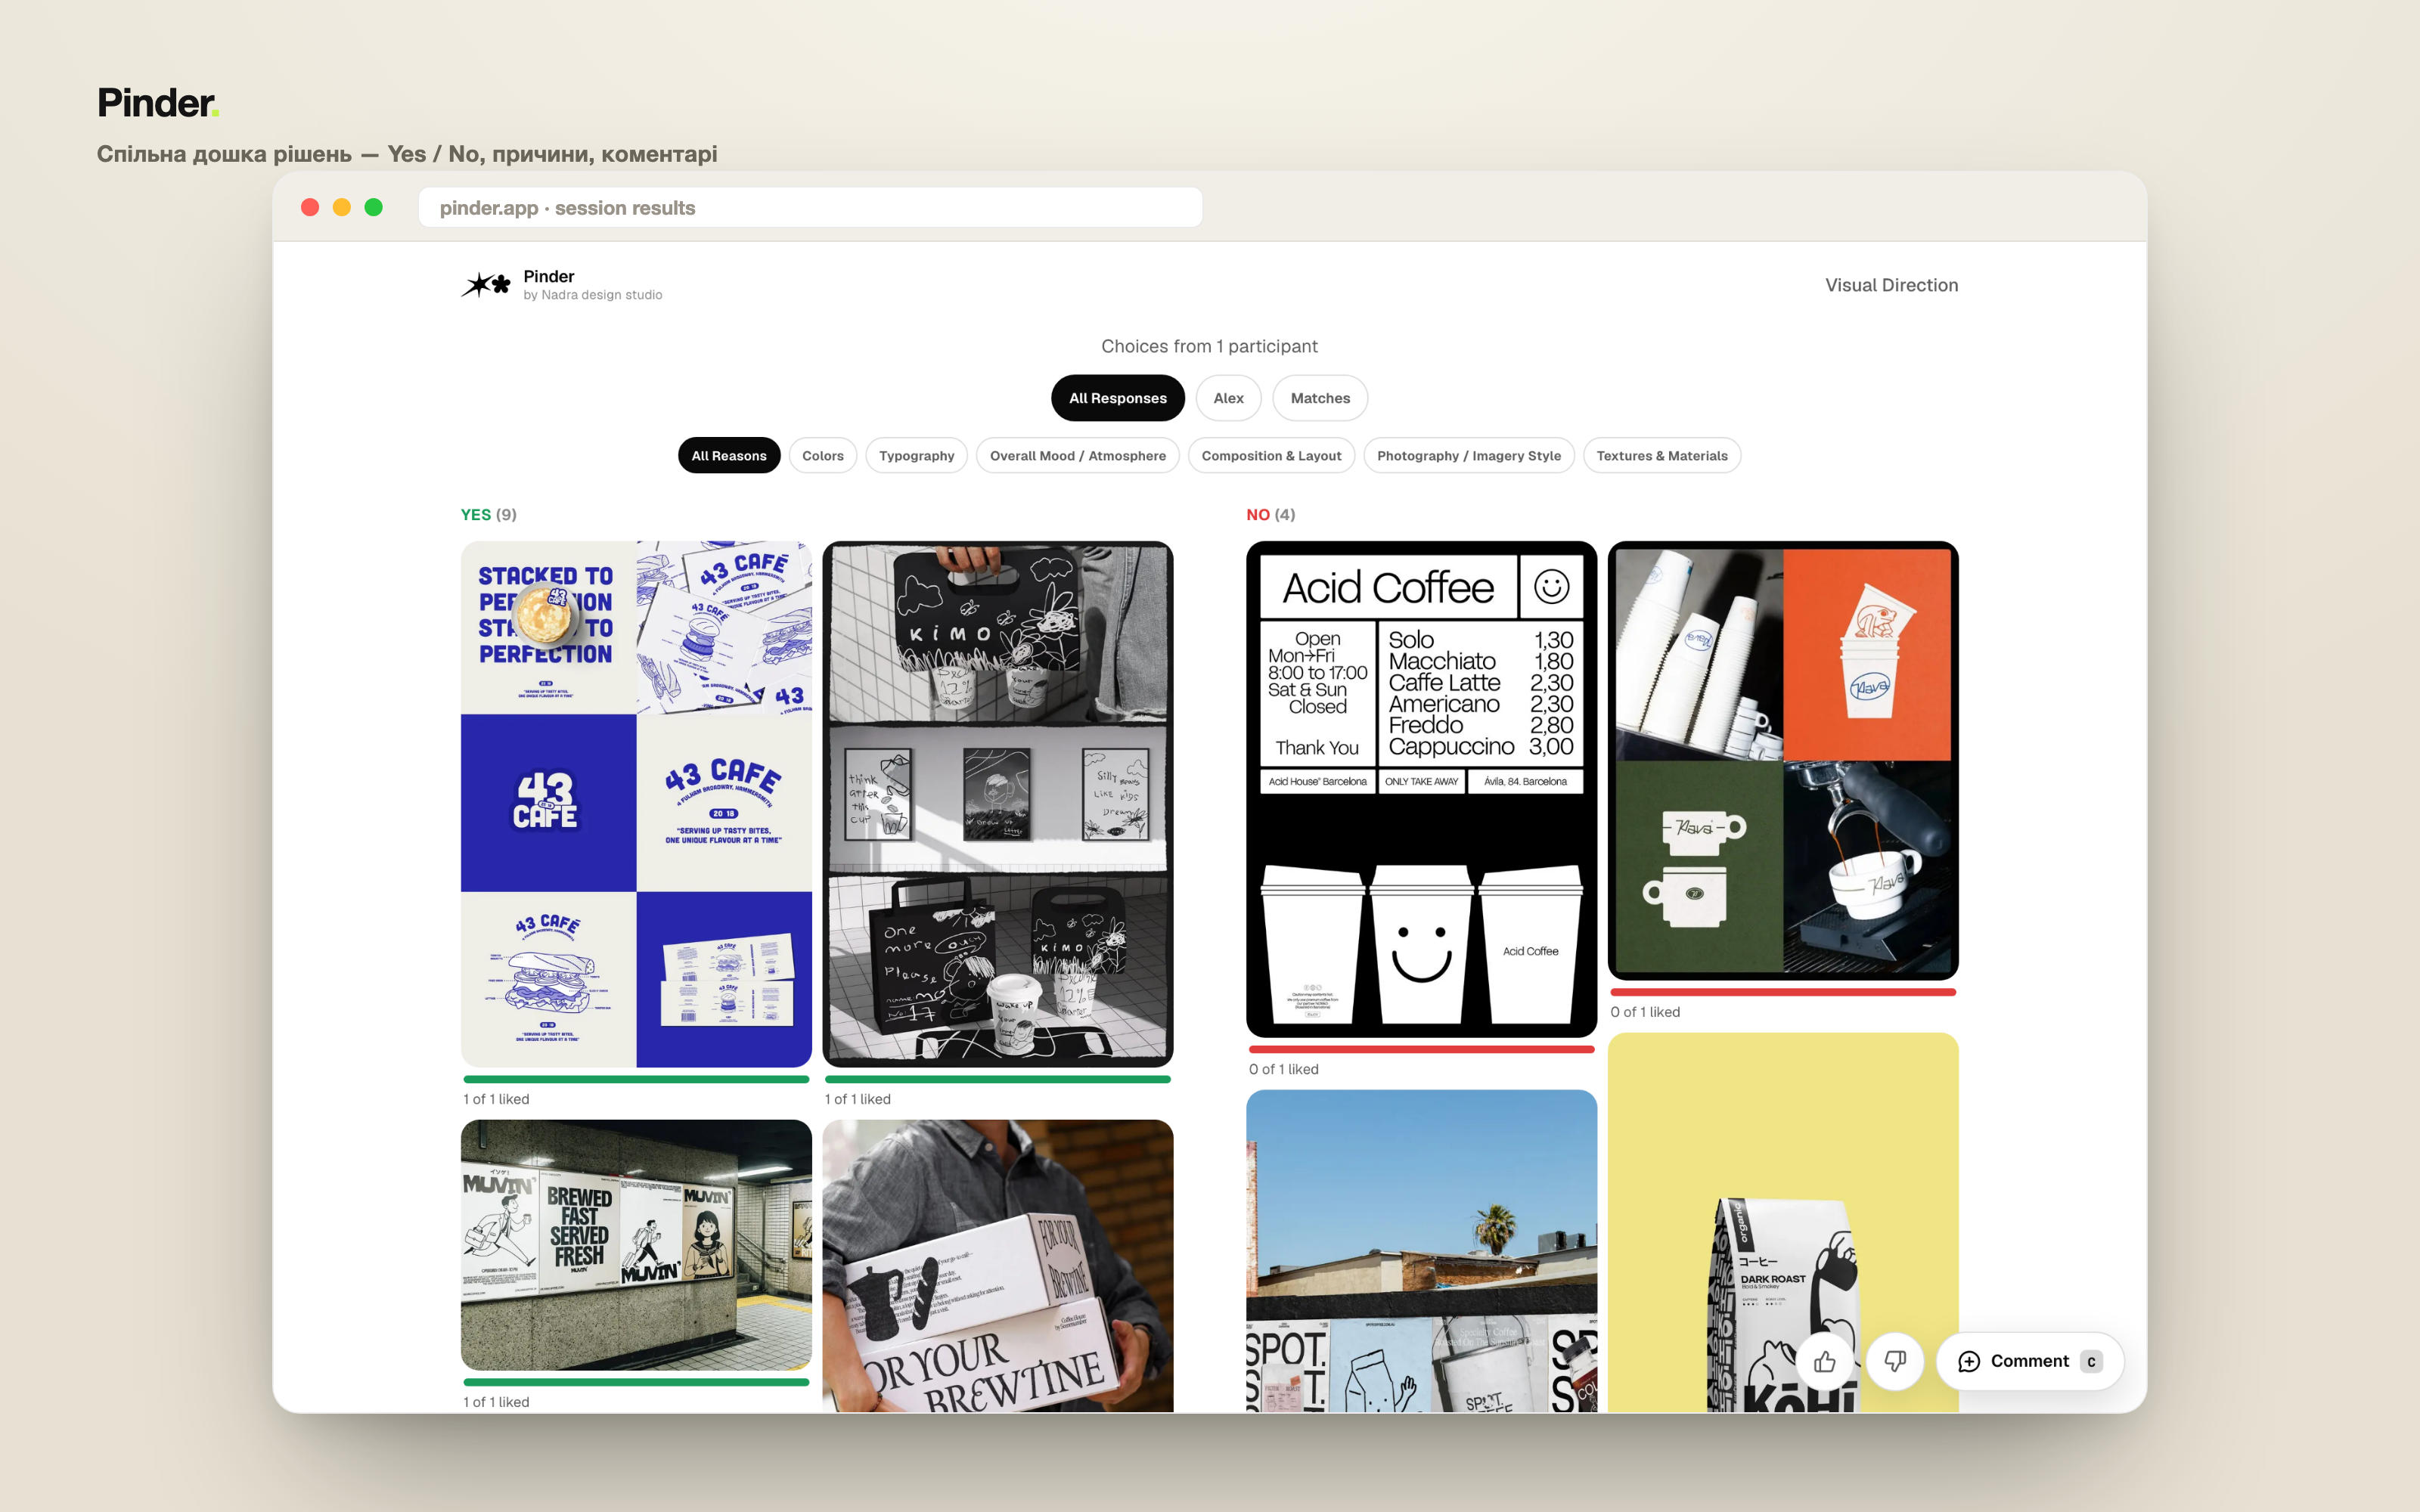Select the All Reasons filter
Image resolution: width=2420 pixels, height=1512 pixels.
[729, 456]
